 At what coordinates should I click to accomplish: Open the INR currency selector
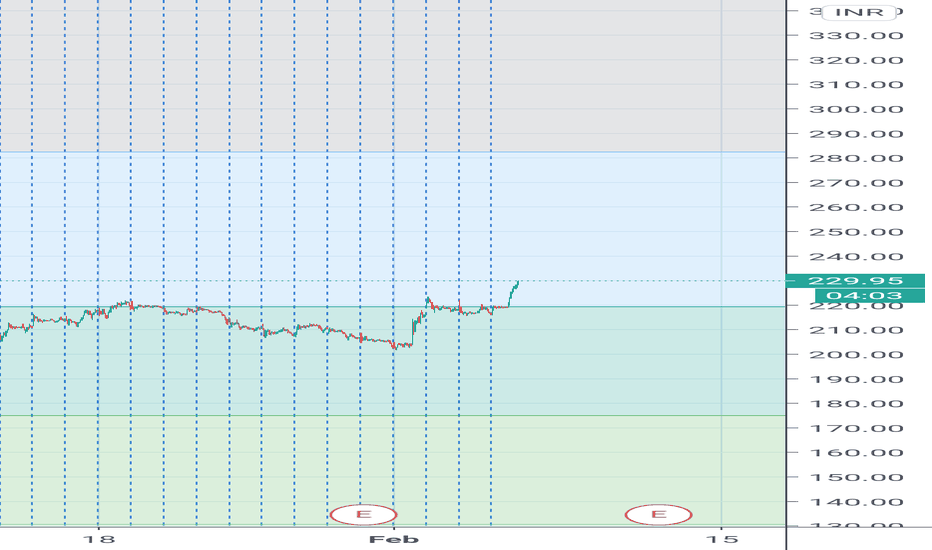[859, 12]
